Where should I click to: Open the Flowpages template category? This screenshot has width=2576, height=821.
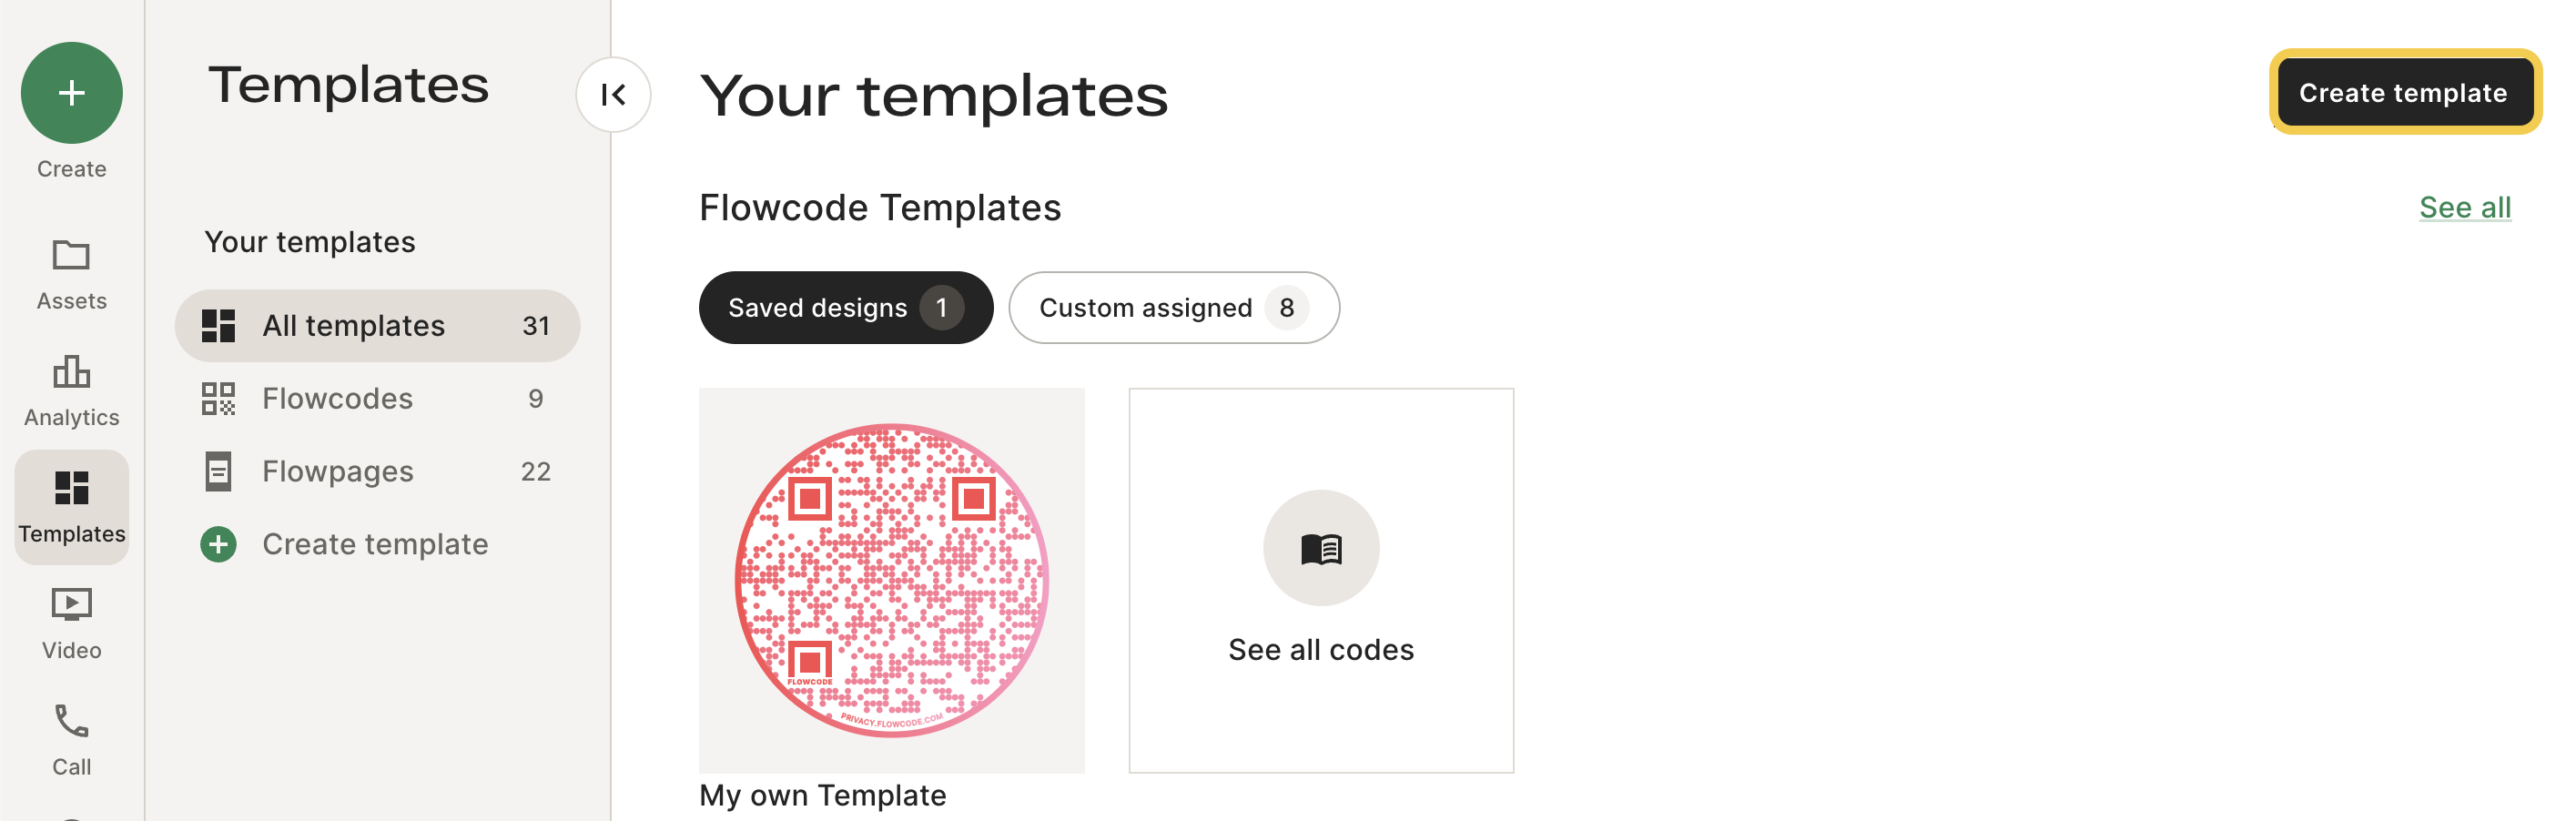[378, 472]
